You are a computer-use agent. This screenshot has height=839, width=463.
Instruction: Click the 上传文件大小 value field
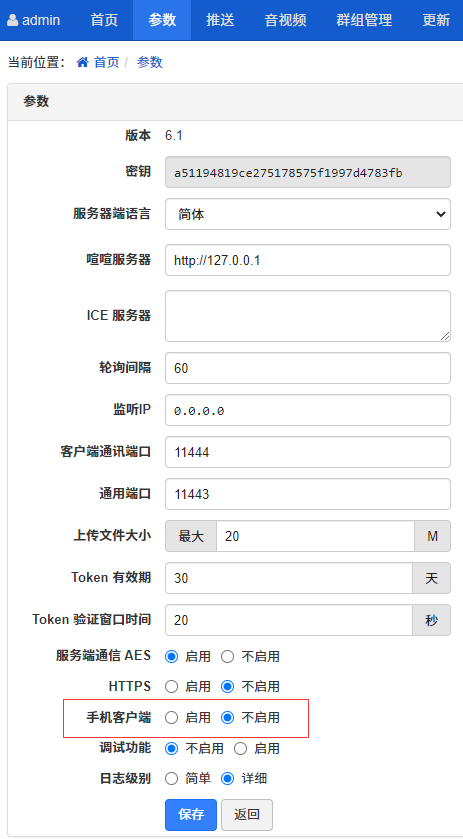pyautogui.click(x=315, y=536)
